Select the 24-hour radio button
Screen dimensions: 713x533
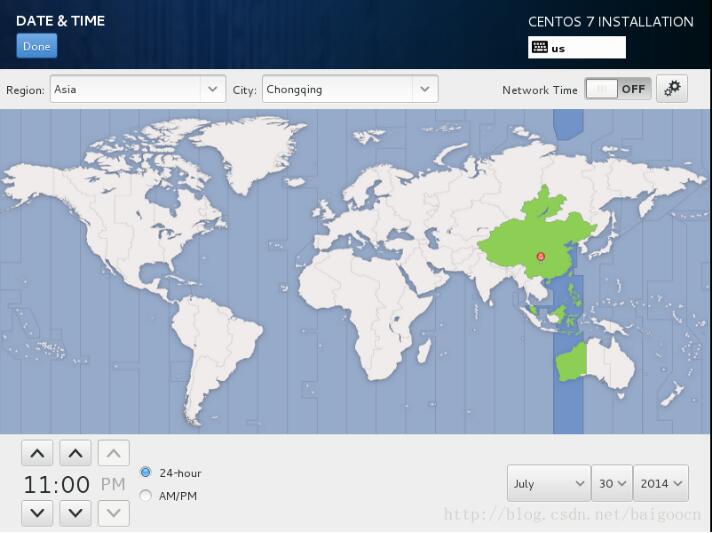146,473
